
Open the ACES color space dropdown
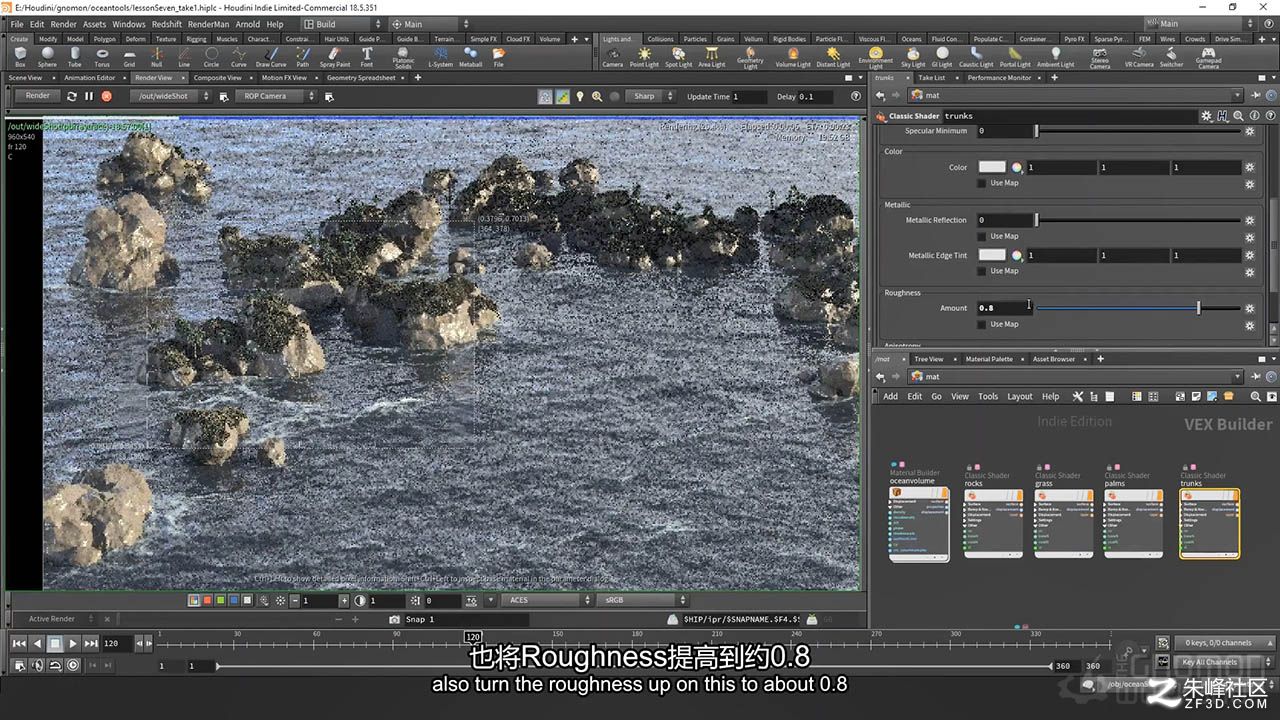(x=548, y=600)
